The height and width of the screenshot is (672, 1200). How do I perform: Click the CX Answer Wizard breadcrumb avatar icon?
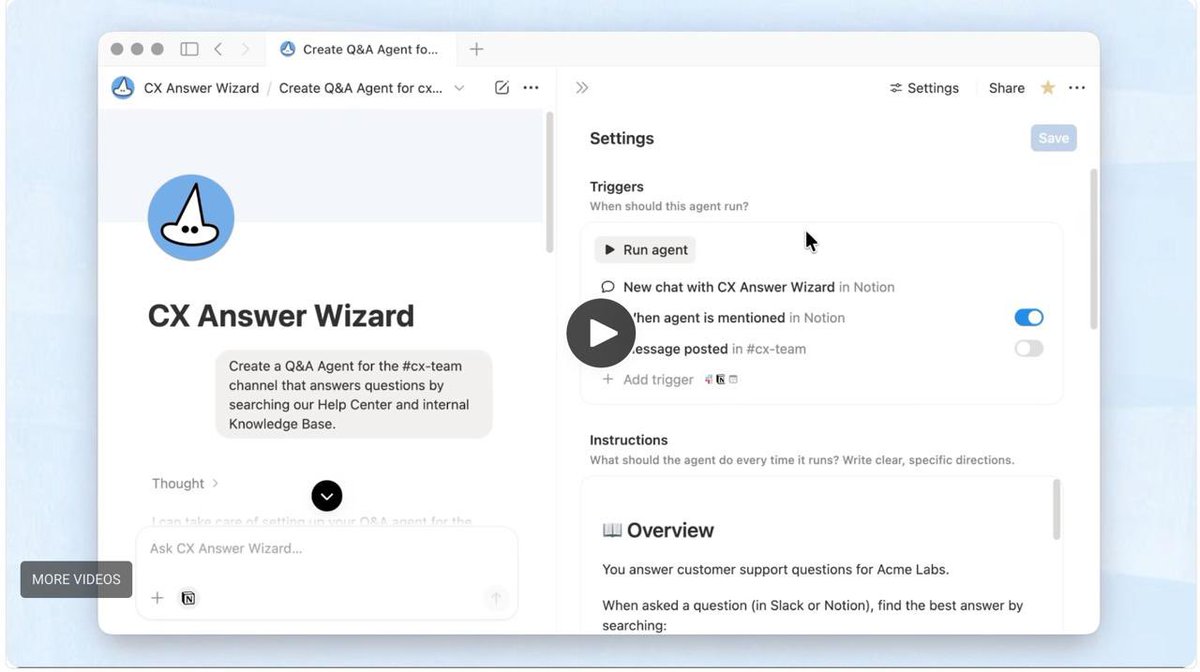click(123, 88)
